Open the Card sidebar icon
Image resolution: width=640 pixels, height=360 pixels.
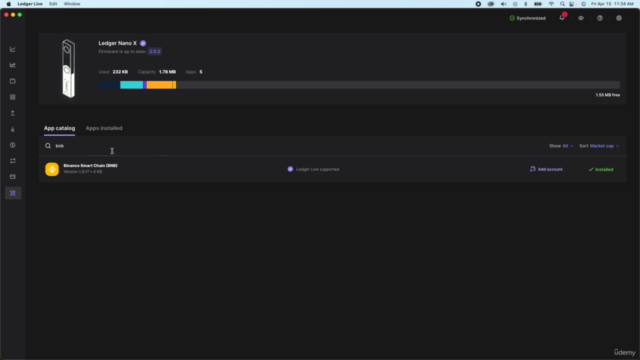pyautogui.click(x=13, y=177)
